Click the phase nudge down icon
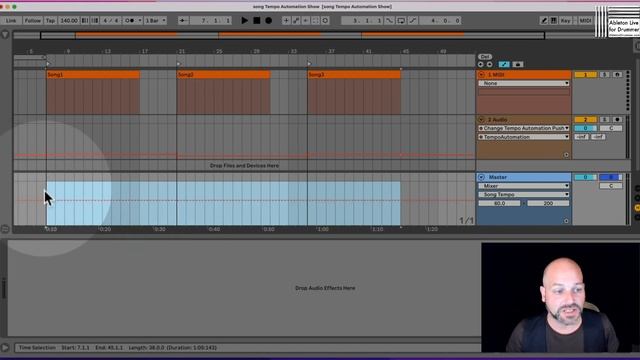The width and height of the screenshot is (640, 360). click(x=85, y=20)
